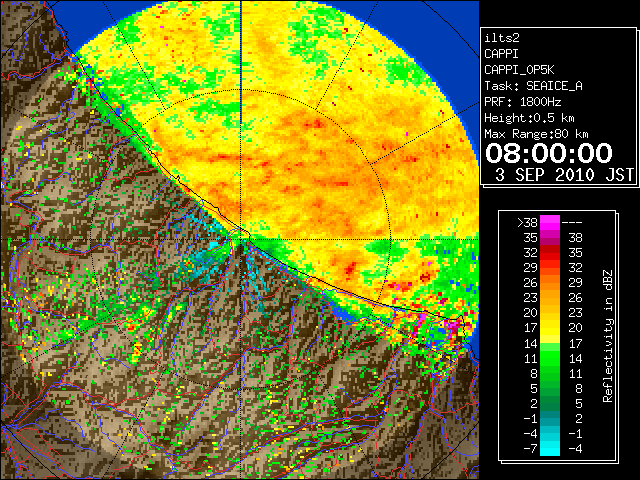
Task: Click the 'Max Range:80 km' line
Action: click(536, 134)
